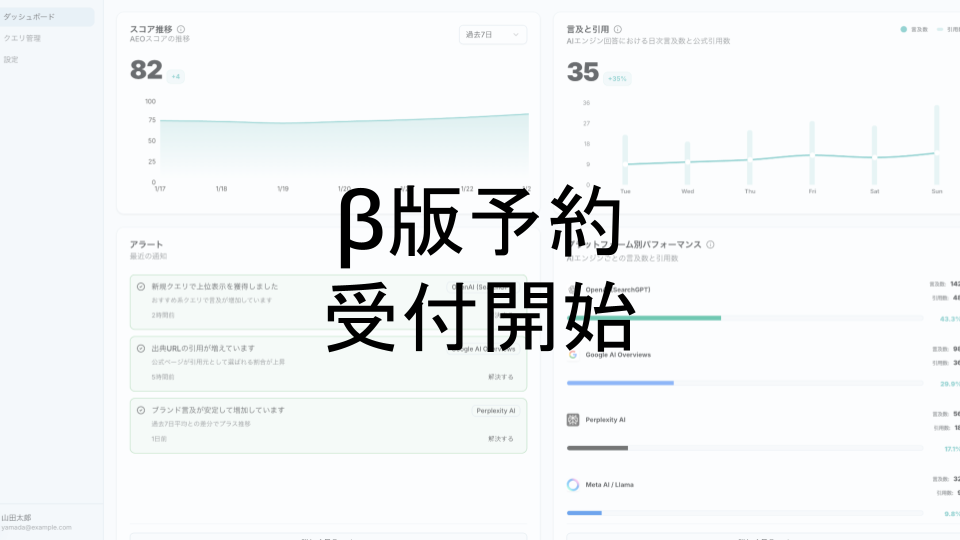Screen dimensions: 960x540
Task: Click the Meta AI / Llama logo icon
Action: (x=573, y=485)
